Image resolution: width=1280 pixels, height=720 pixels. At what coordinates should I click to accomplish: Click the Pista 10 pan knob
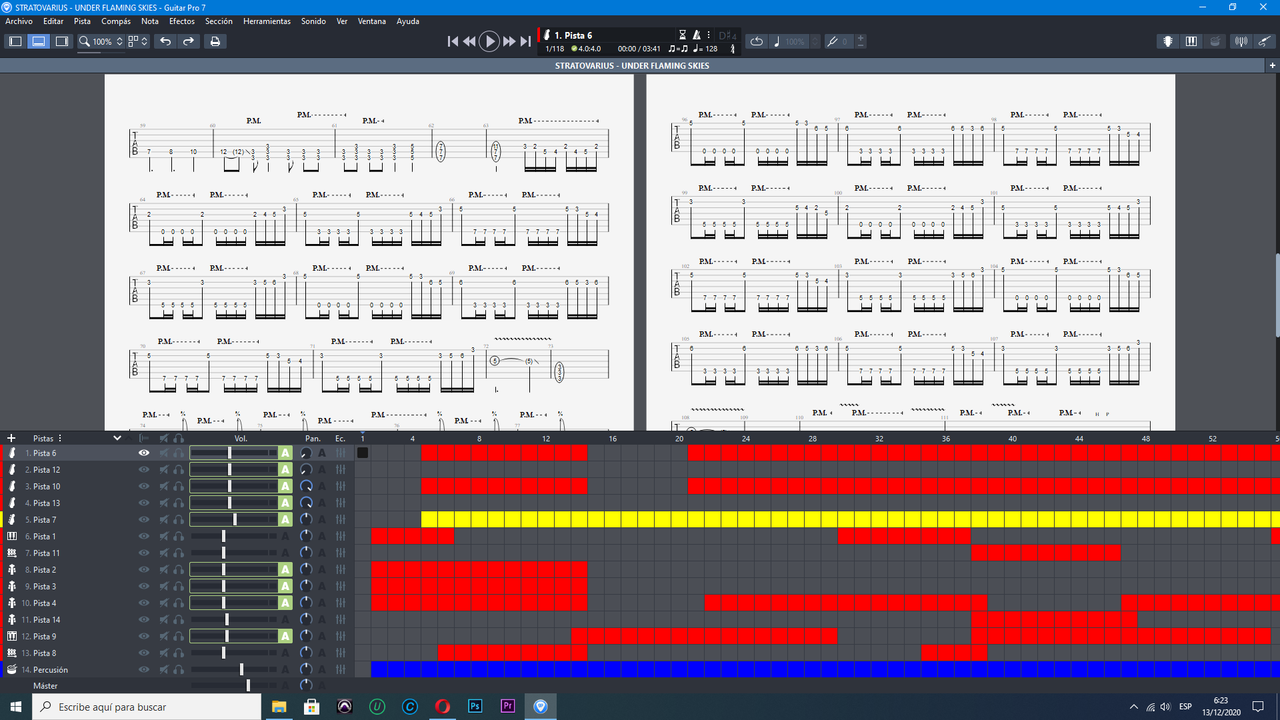point(306,486)
